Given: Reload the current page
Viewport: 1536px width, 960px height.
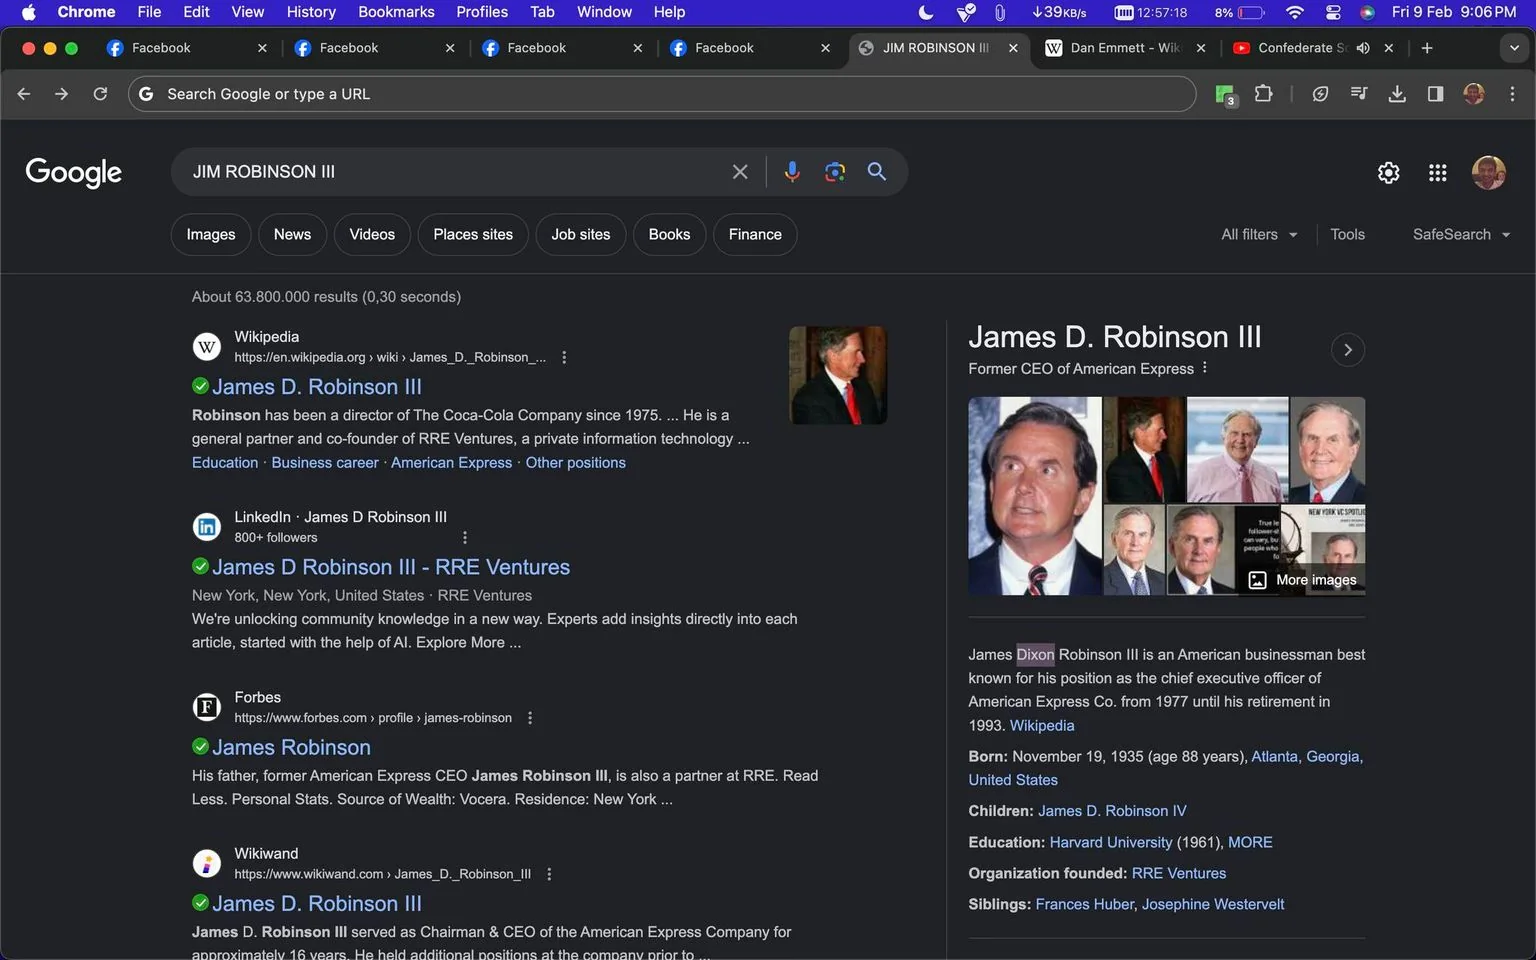Looking at the screenshot, I should pos(100,94).
